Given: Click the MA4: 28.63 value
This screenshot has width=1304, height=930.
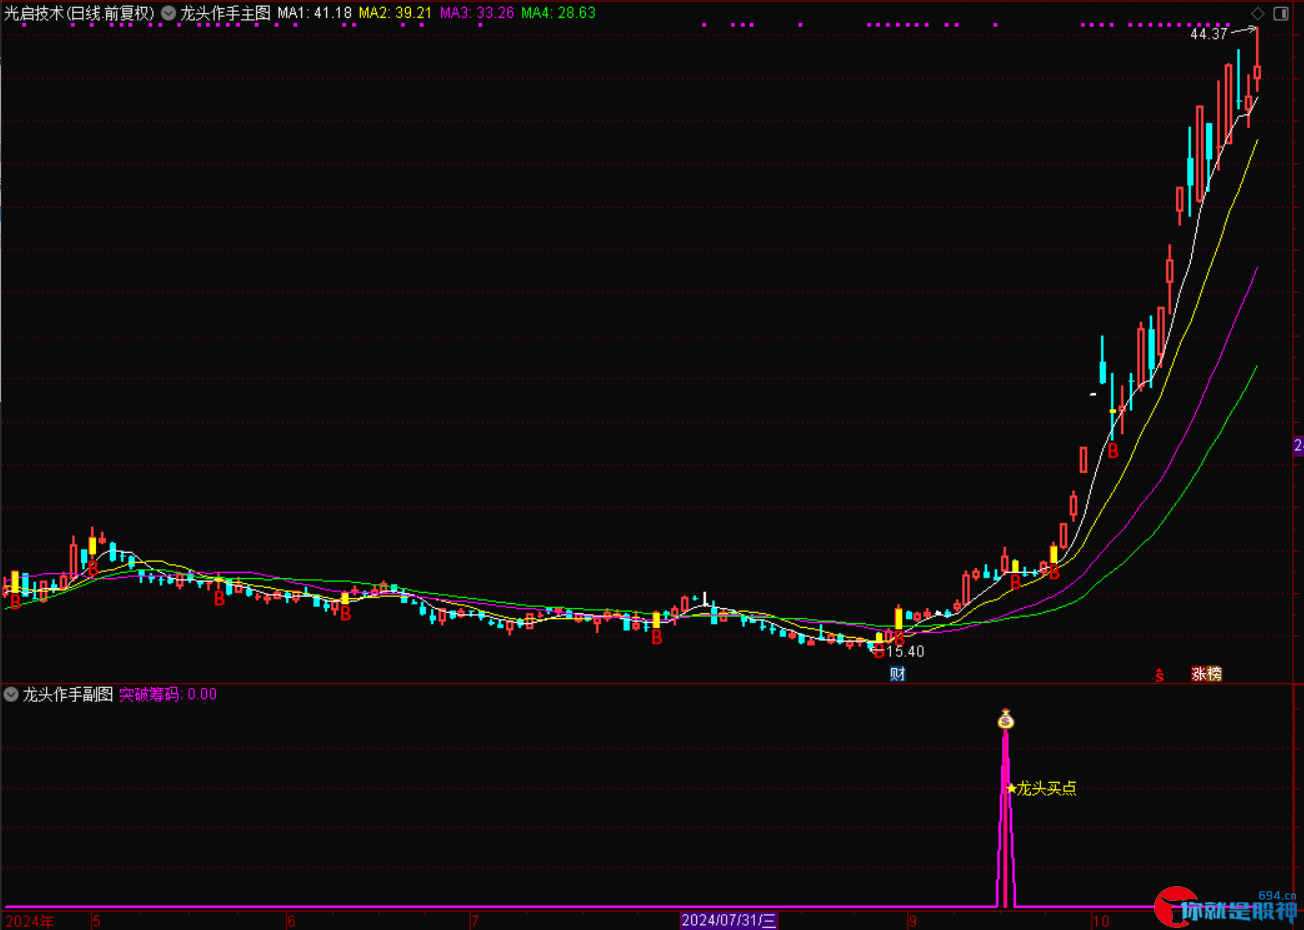Looking at the screenshot, I should 558,13.
